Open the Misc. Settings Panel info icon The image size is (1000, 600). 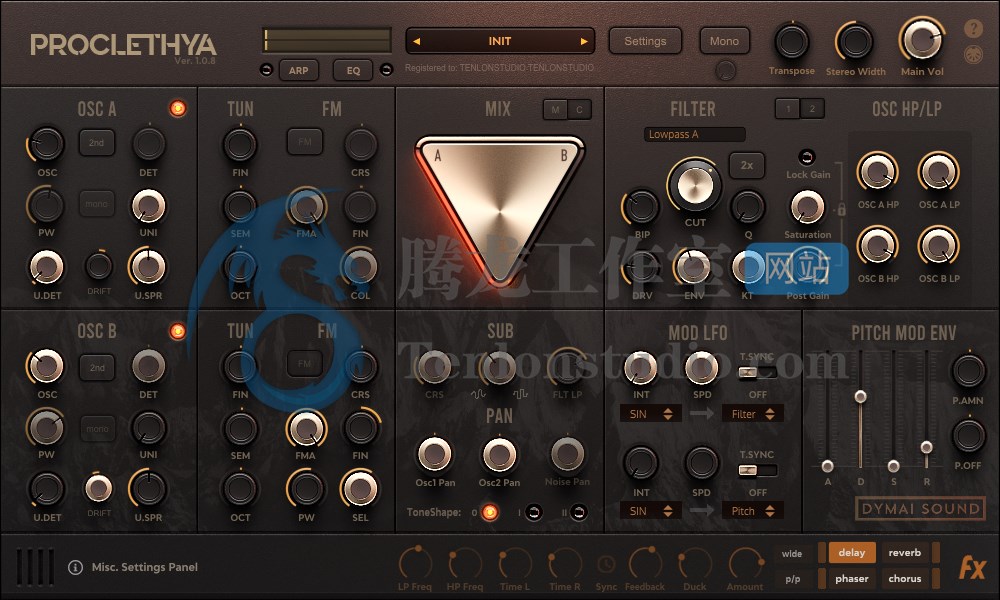pos(75,567)
